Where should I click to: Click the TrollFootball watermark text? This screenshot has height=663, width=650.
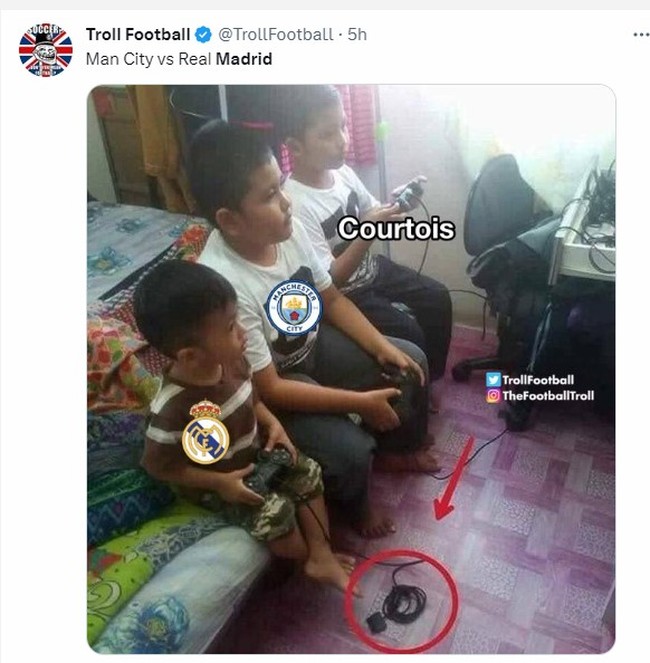[538, 380]
